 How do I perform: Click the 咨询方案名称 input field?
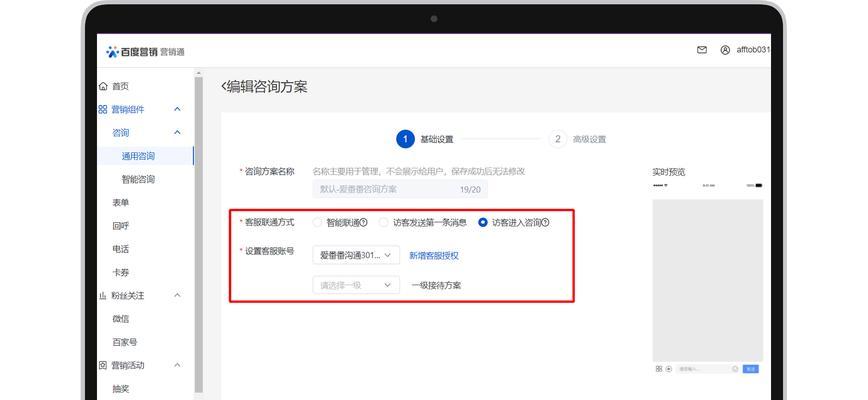400,189
